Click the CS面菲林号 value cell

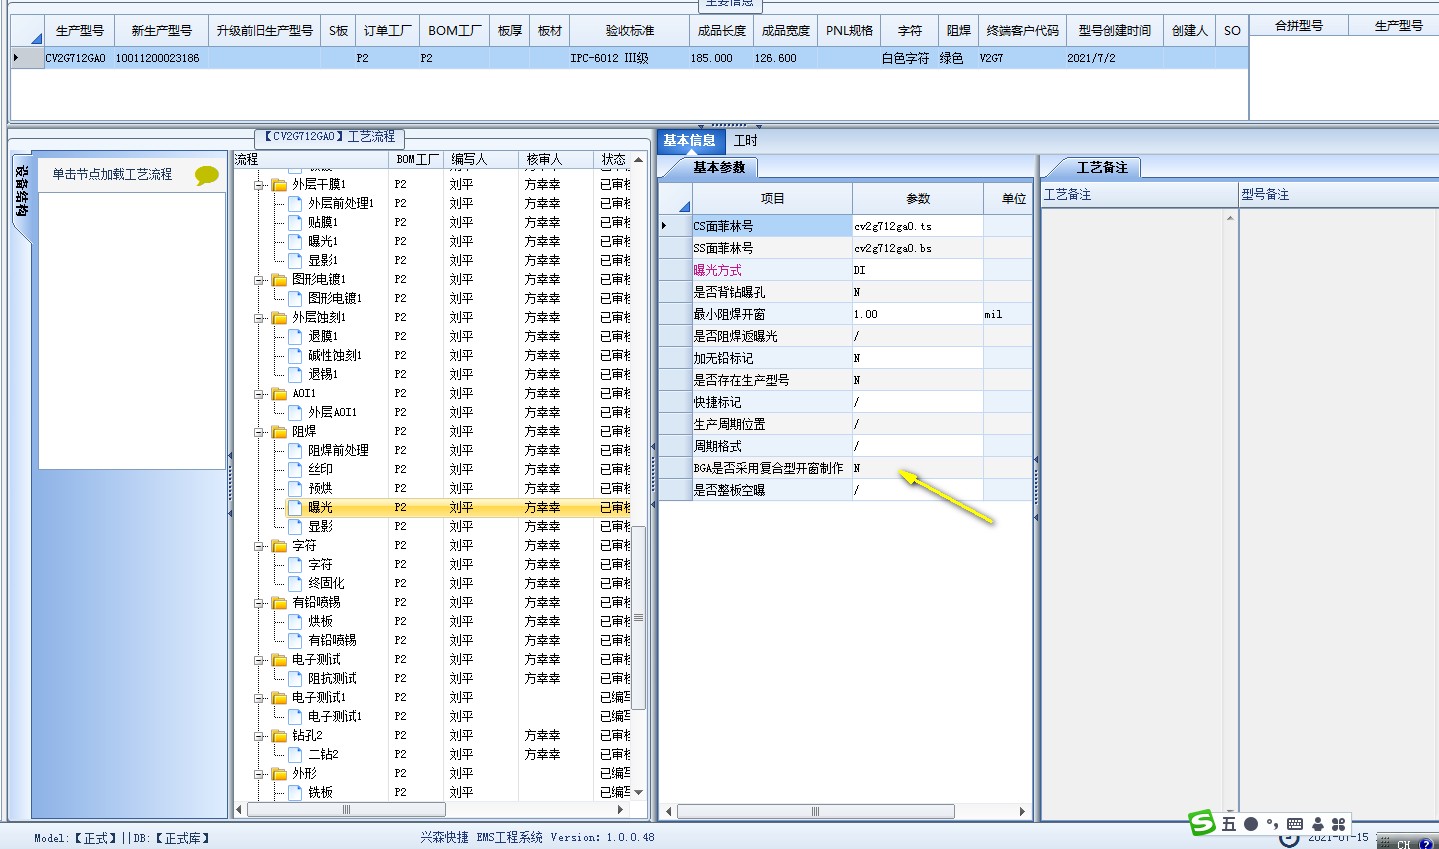(x=917, y=226)
